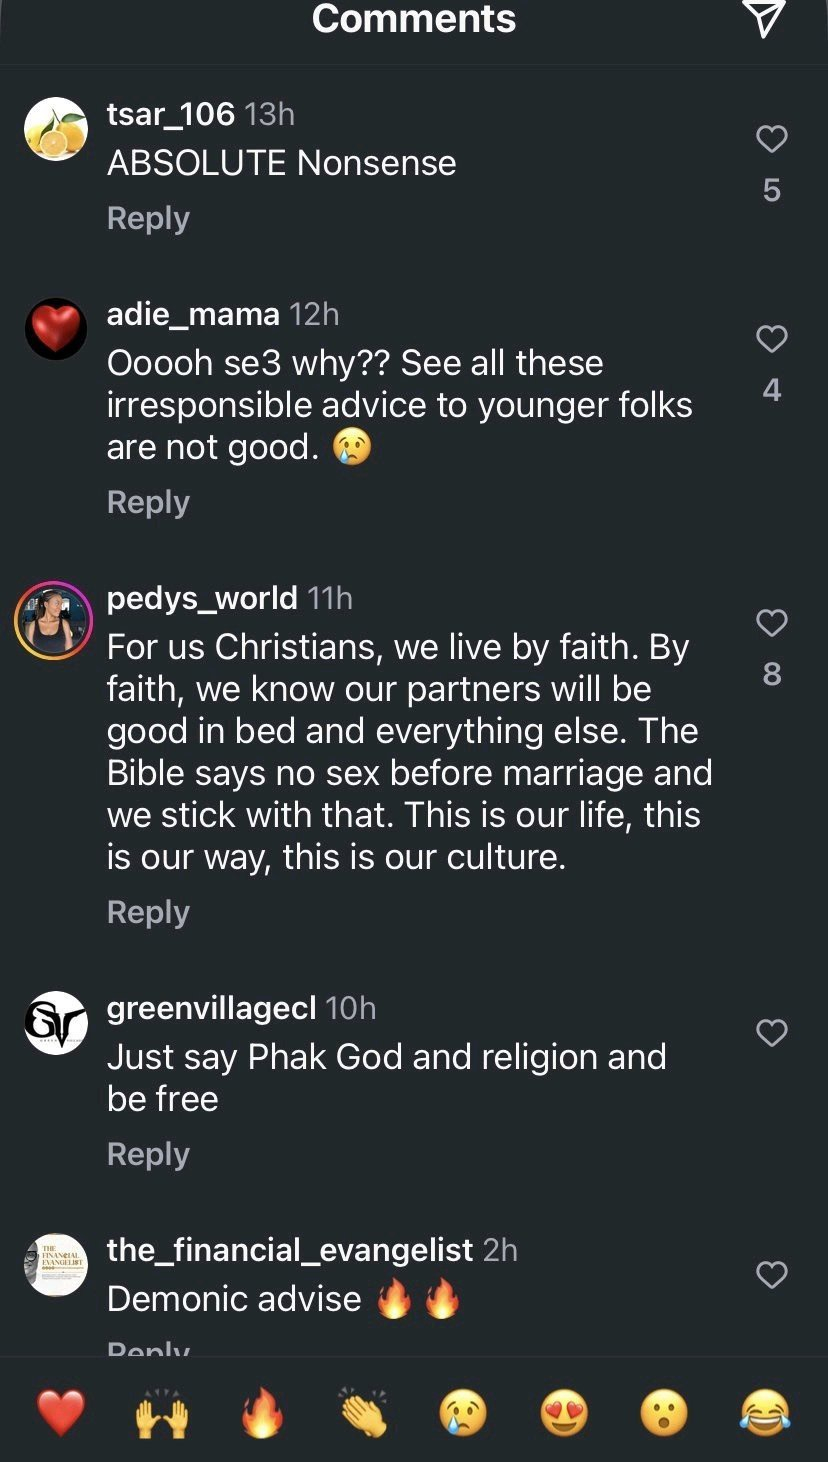828x1462 pixels.
Task: Pick the raised hands emoji
Action: (x=161, y=1414)
